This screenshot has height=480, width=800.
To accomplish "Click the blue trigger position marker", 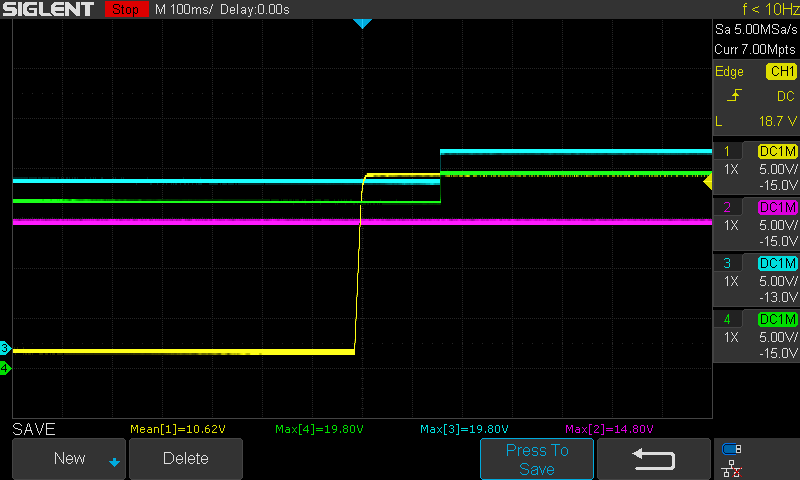I will coord(362,23).
